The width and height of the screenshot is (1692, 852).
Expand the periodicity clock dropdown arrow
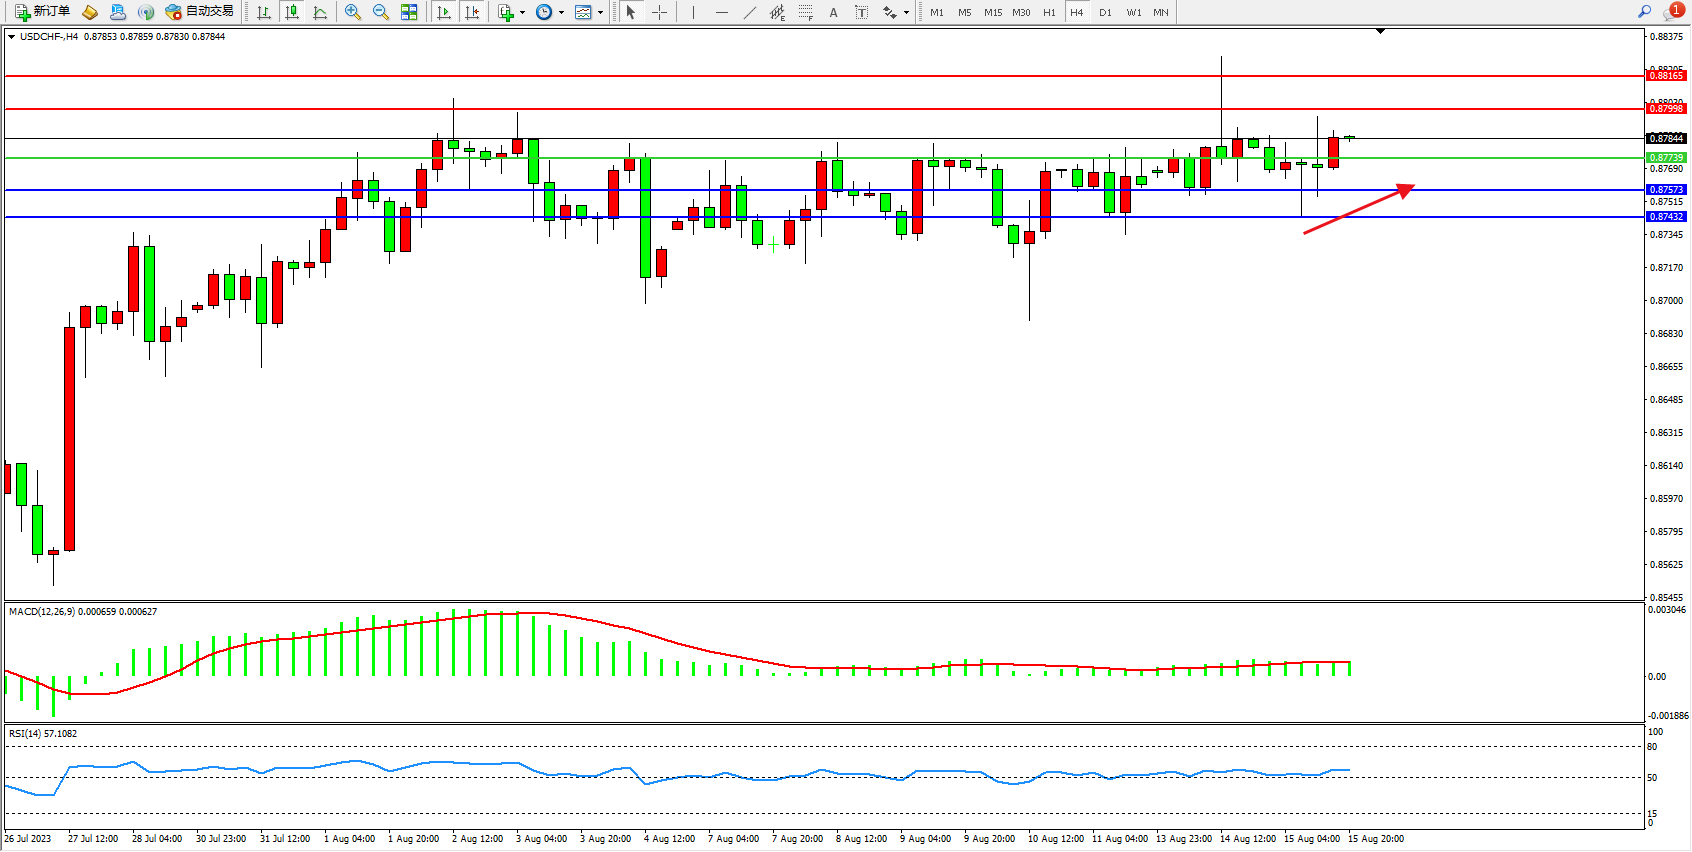coord(561,13)
